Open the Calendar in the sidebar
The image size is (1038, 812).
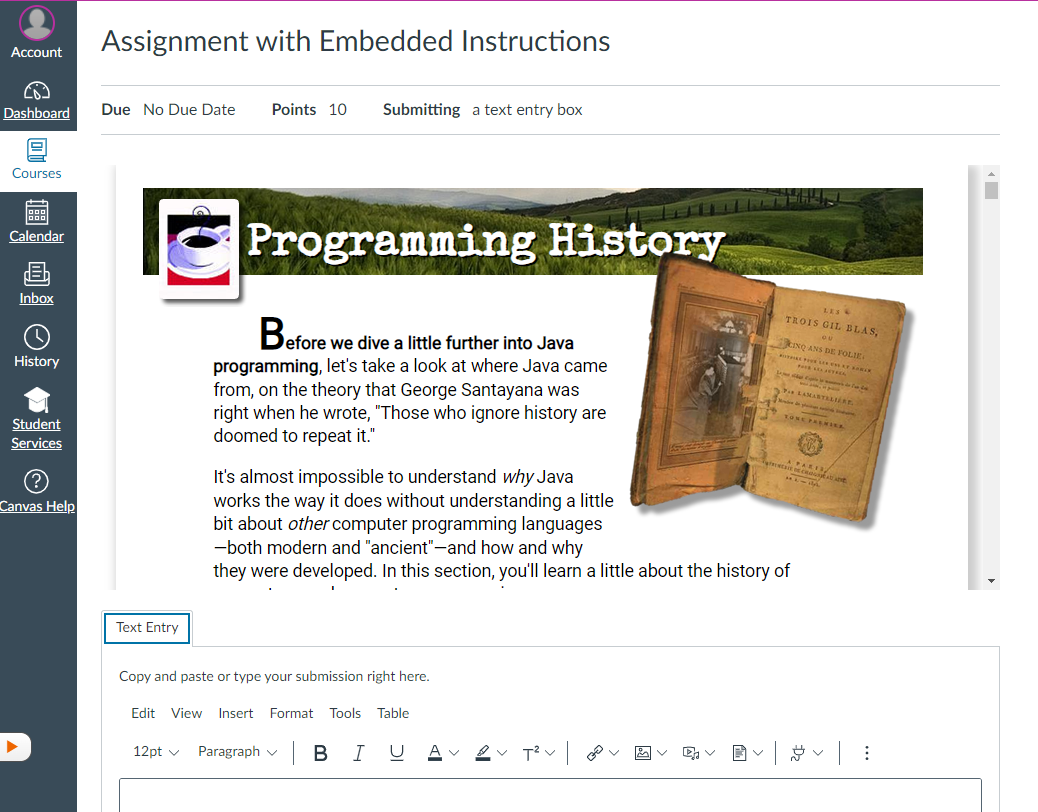(37, 222)
